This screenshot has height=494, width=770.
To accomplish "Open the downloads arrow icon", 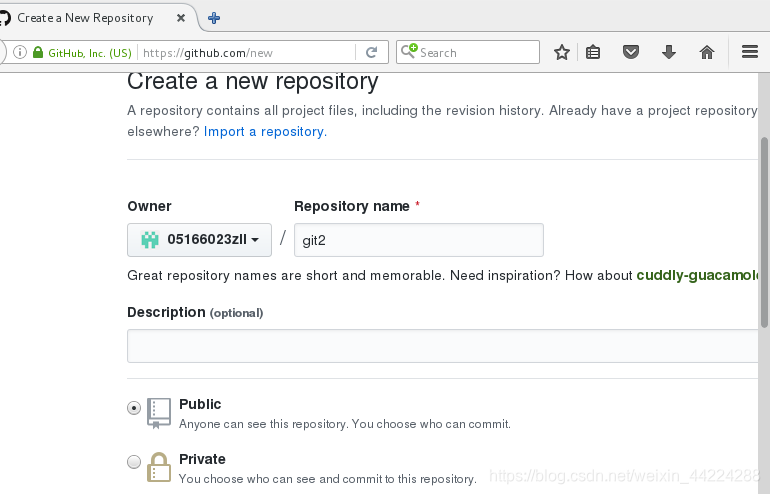I will tap(669, 52).
